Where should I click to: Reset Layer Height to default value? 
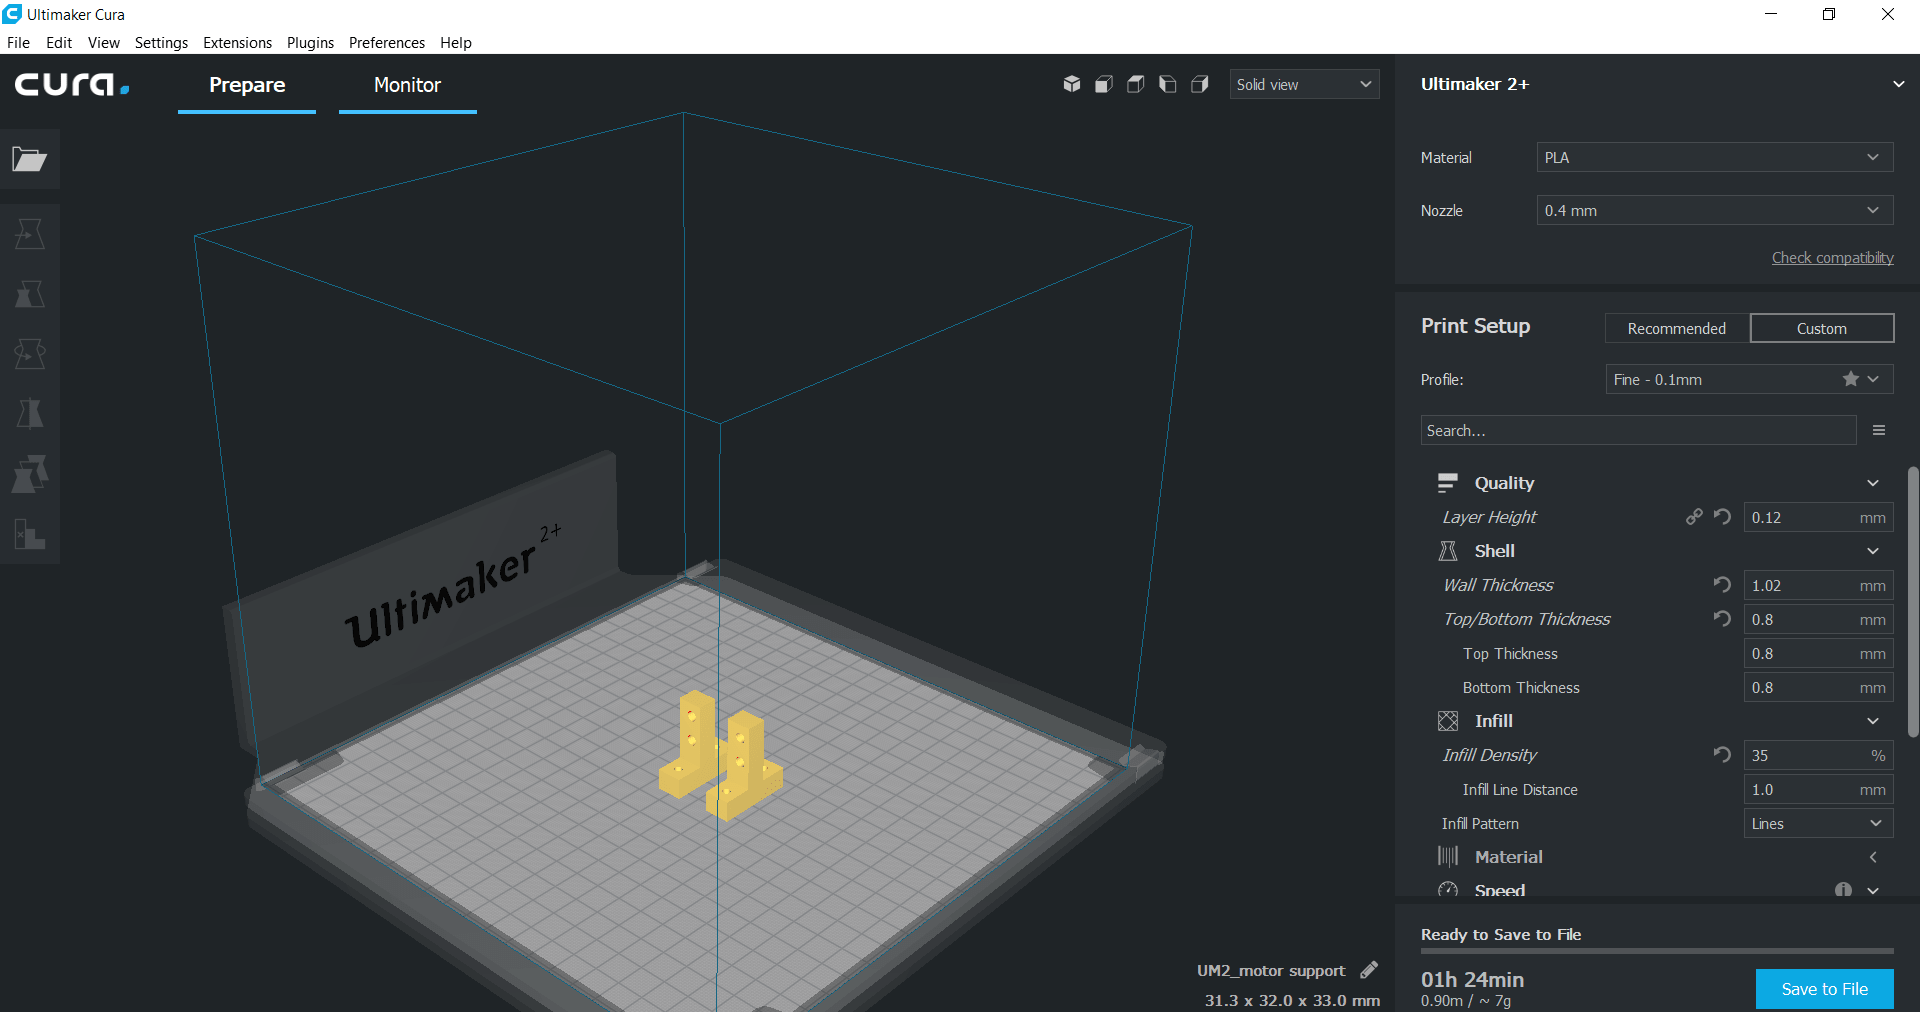point(1722,517)
